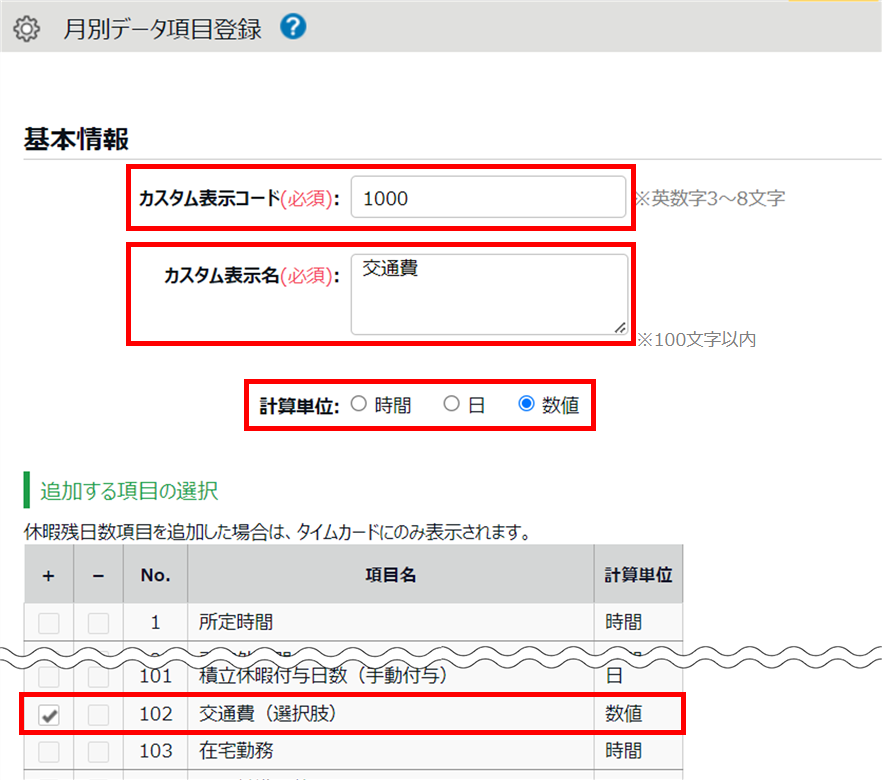Select the 数値 radio button for 計算単位
This screenshot has width=882, height=780.
coord(527,405)
